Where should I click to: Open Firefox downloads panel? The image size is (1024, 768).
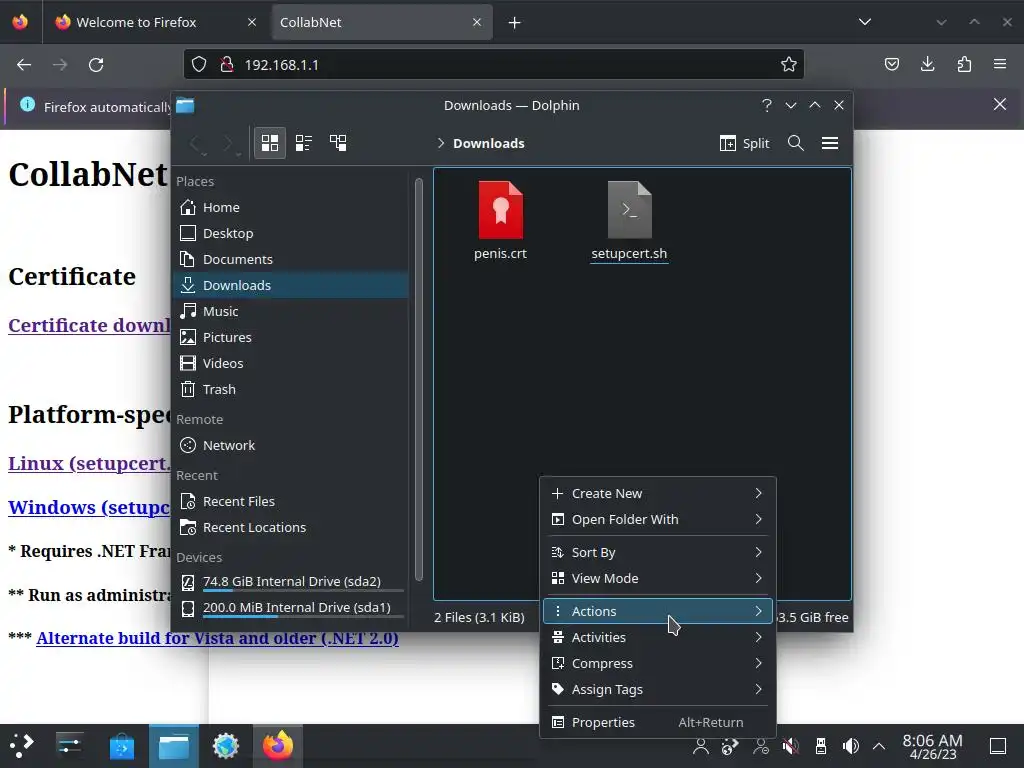tap(927, 64)
